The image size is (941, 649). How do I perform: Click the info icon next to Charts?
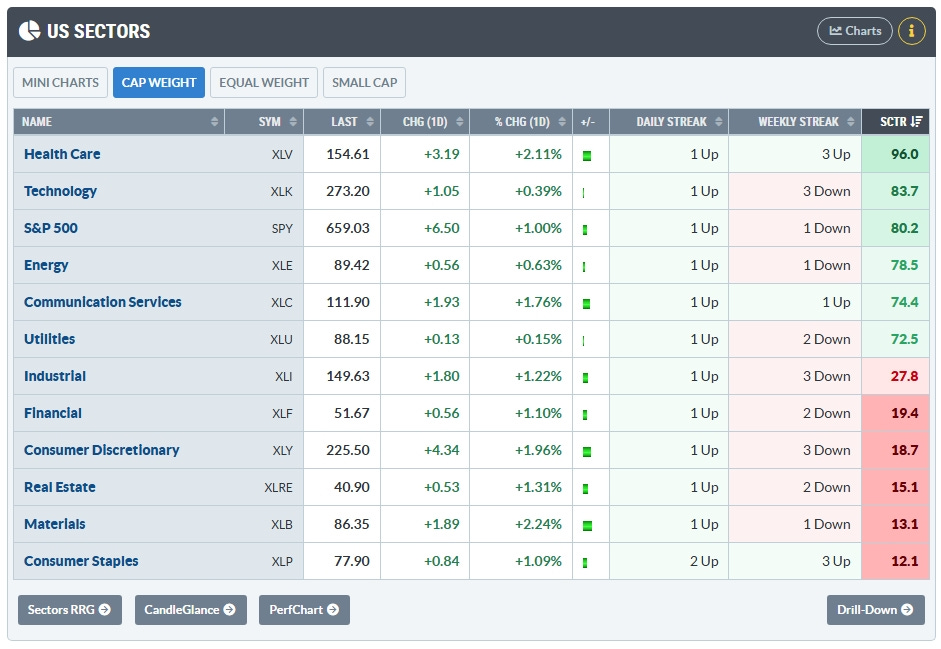point(911,31)
